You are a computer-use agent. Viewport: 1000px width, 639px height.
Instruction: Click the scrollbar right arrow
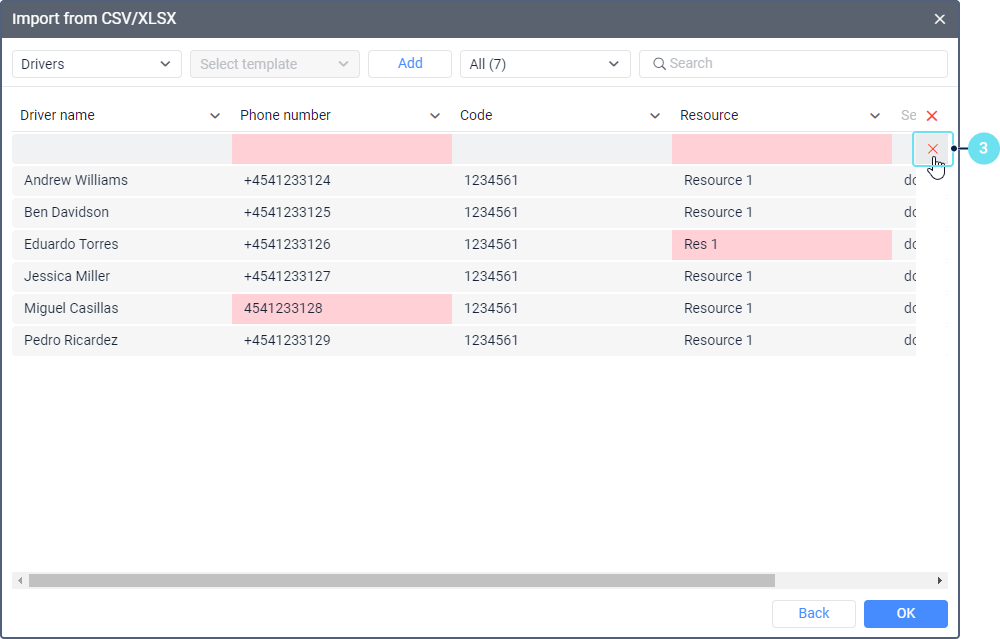pos(939,580)
